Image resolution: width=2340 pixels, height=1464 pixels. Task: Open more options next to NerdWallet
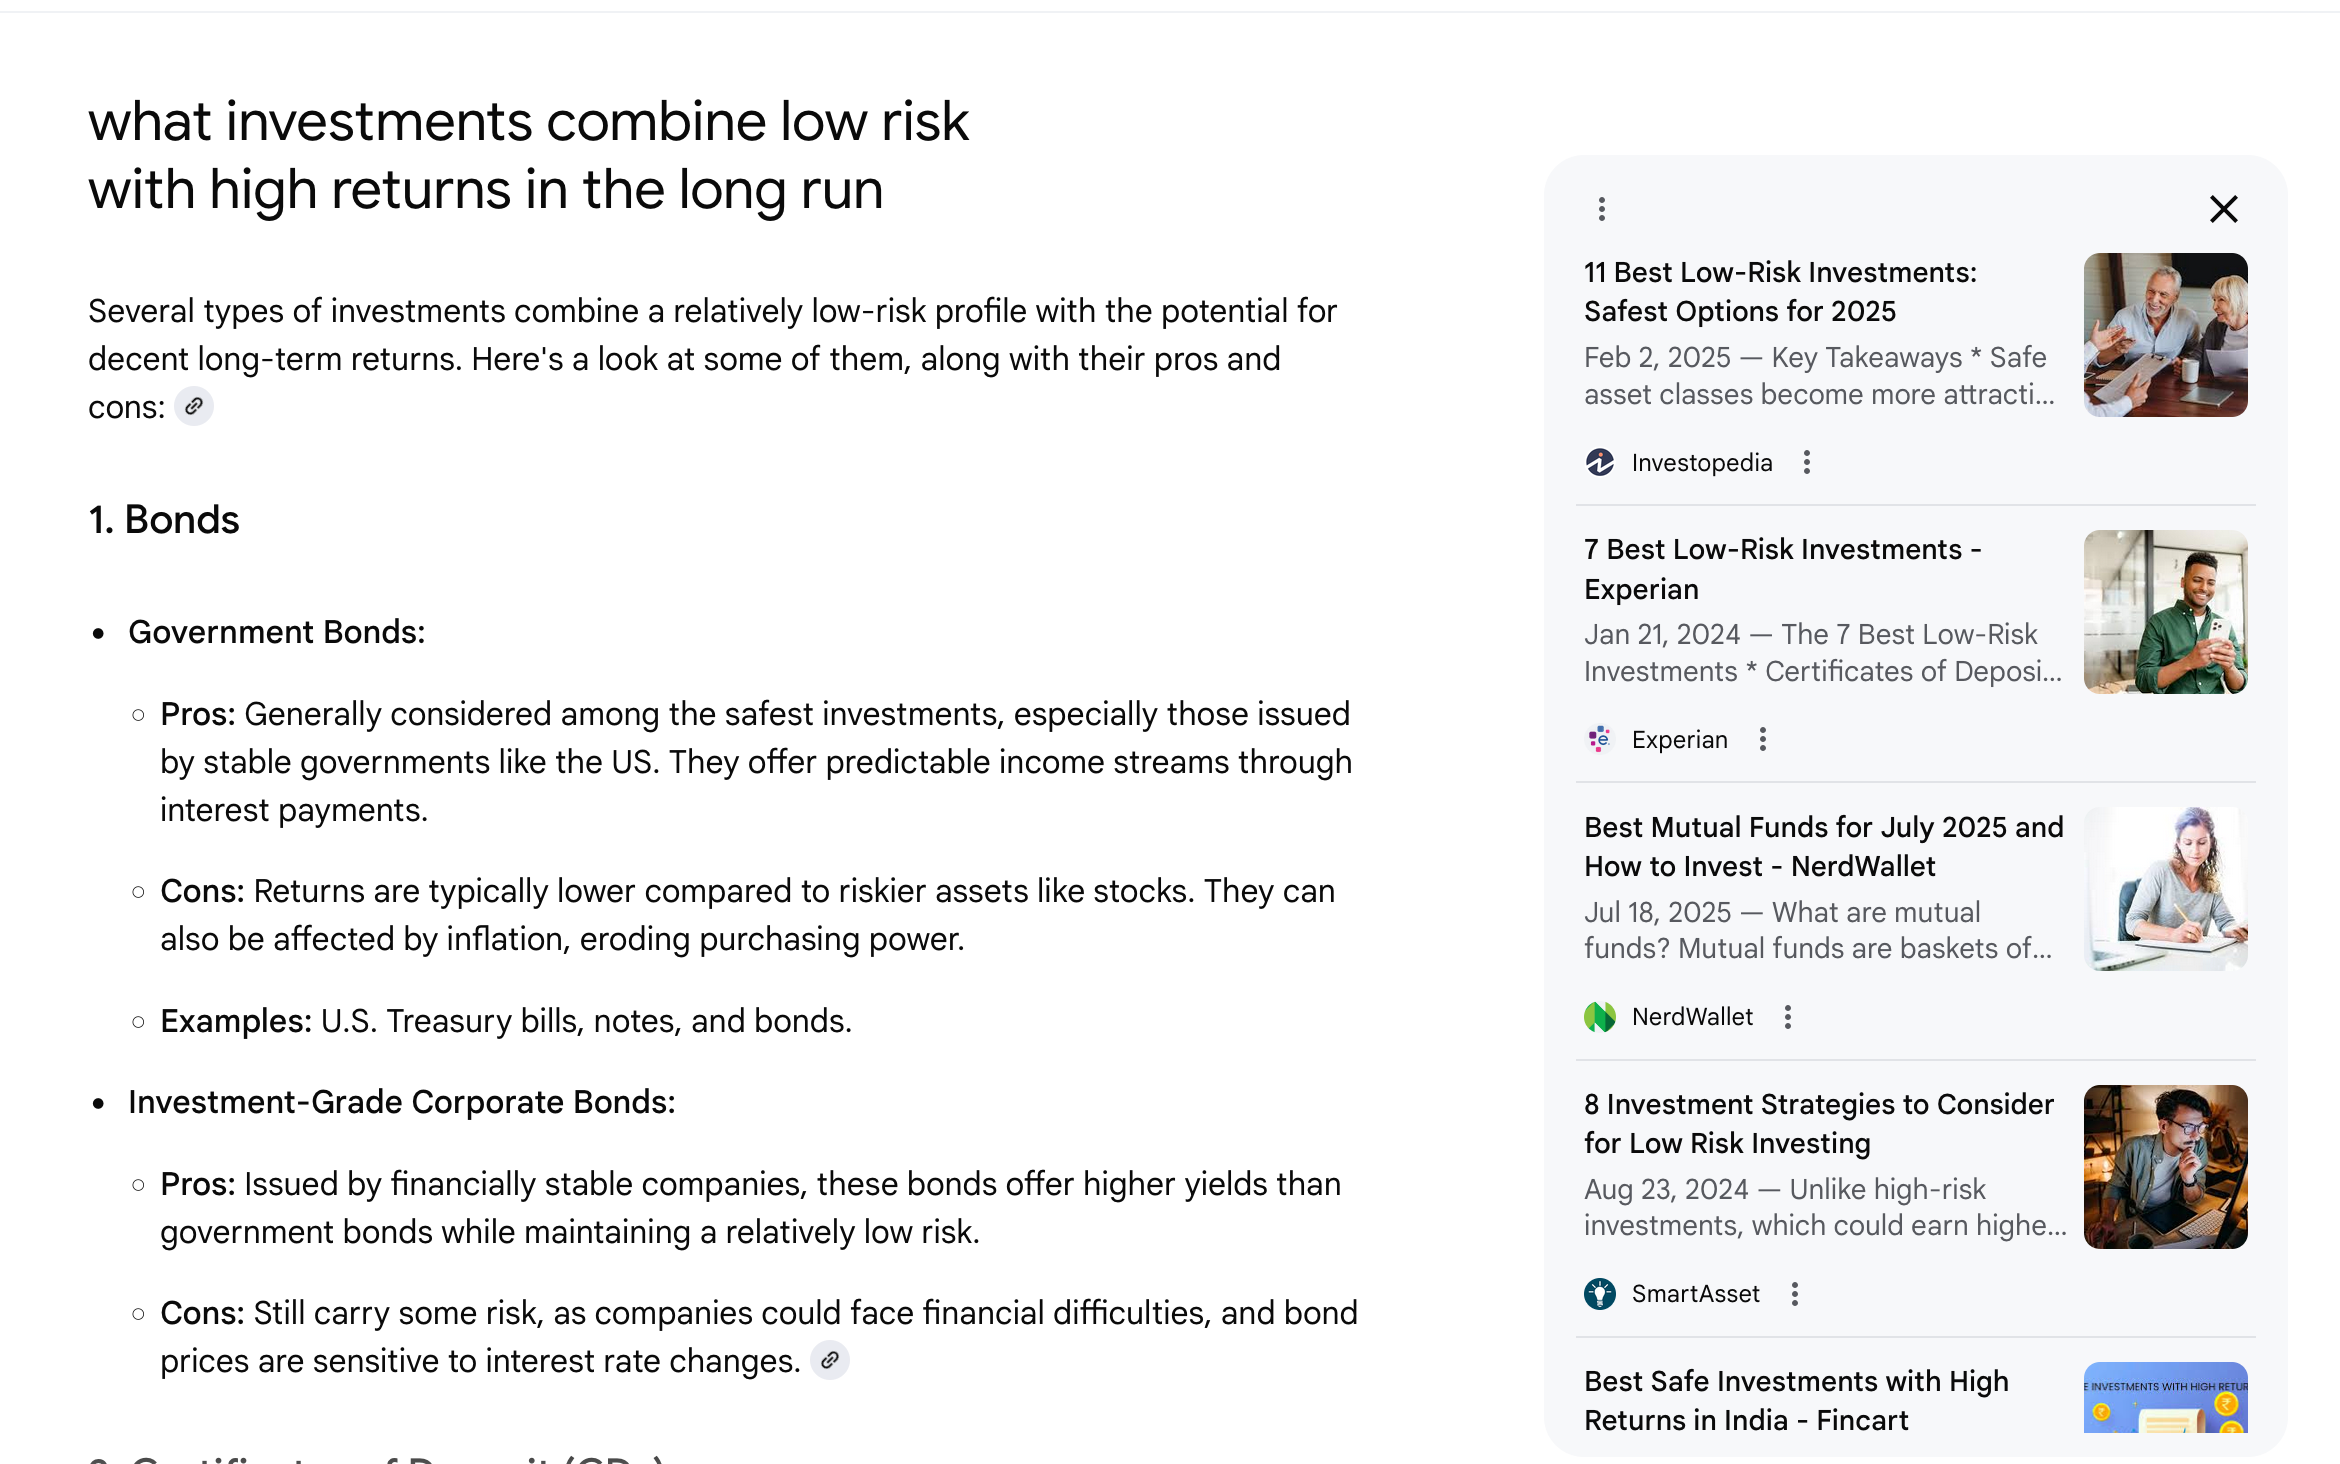(x=1788, y=1017)
